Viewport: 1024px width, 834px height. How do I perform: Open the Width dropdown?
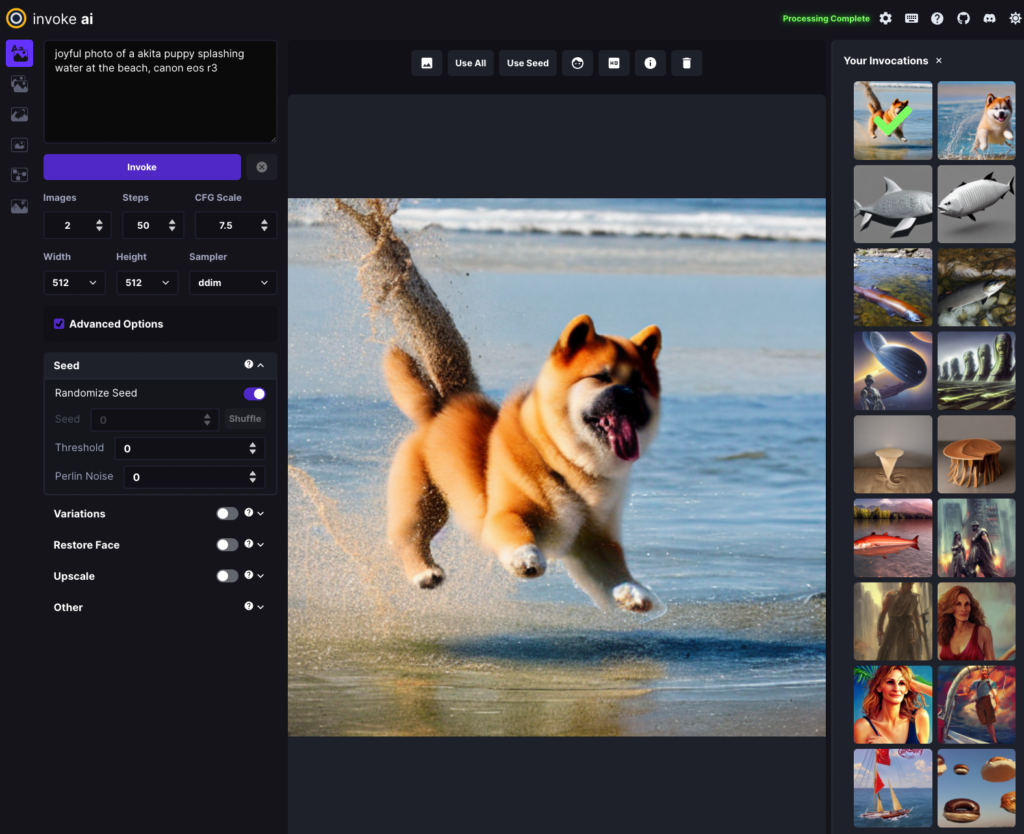coord(76,283)
